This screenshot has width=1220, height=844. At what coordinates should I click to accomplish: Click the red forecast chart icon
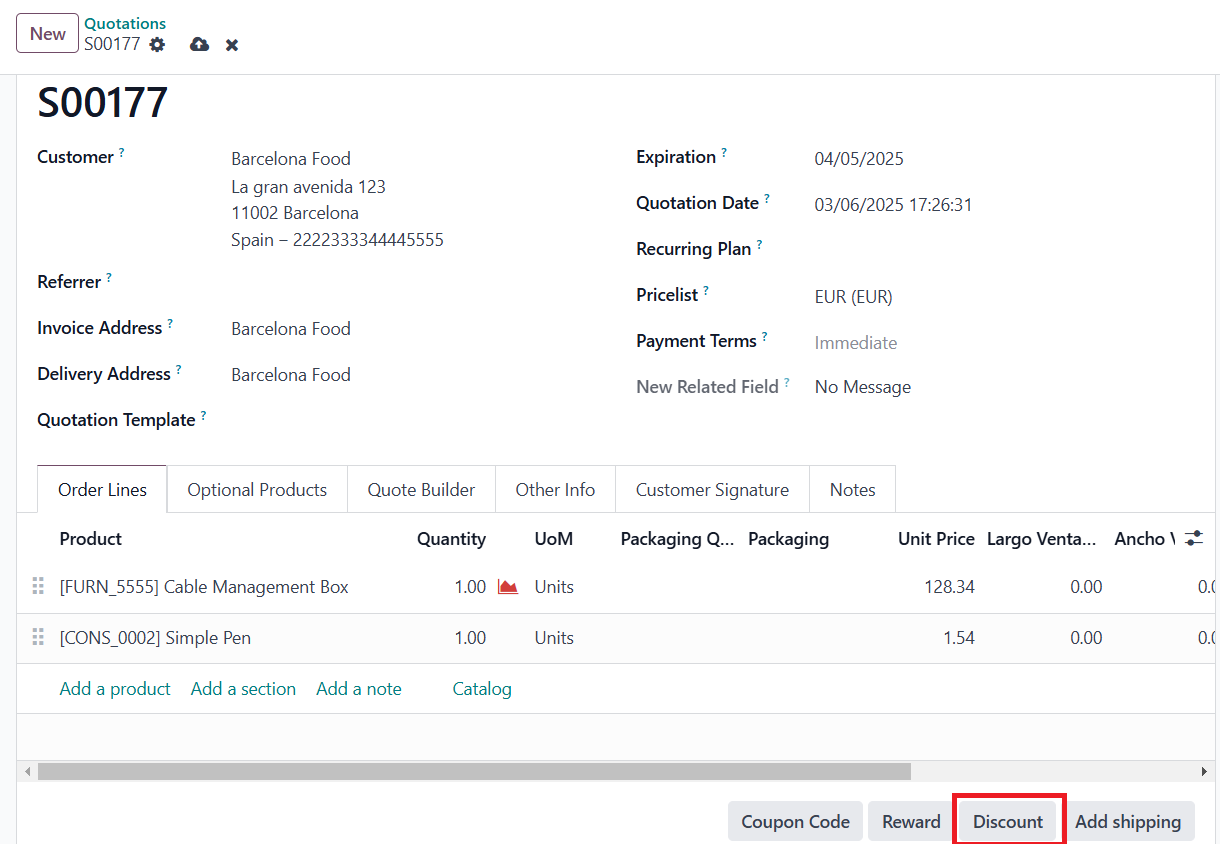(508, 587)
